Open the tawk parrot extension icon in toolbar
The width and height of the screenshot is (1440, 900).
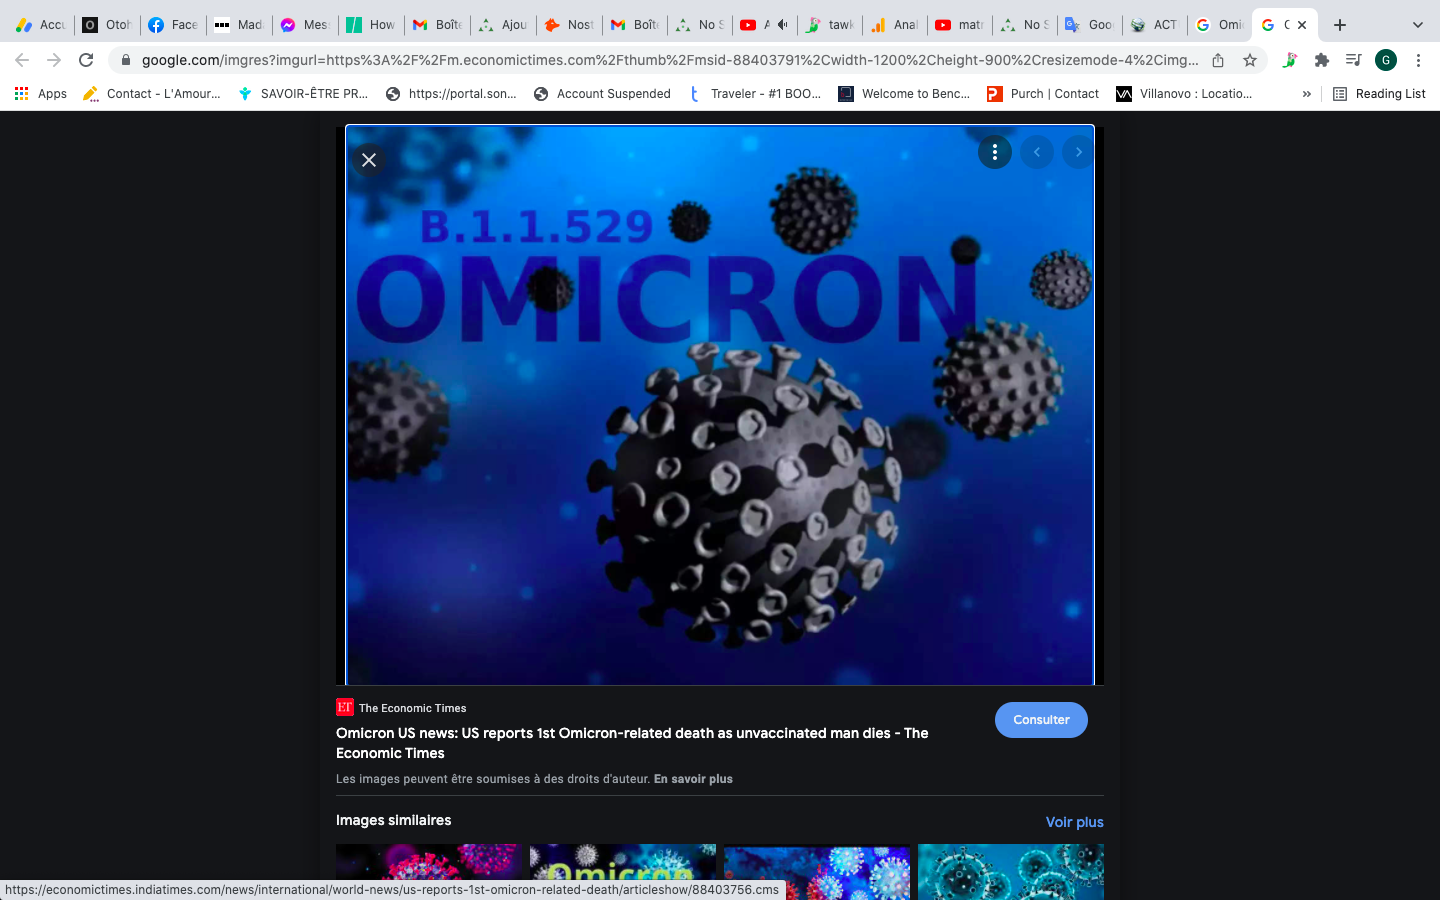point(1290,60)
